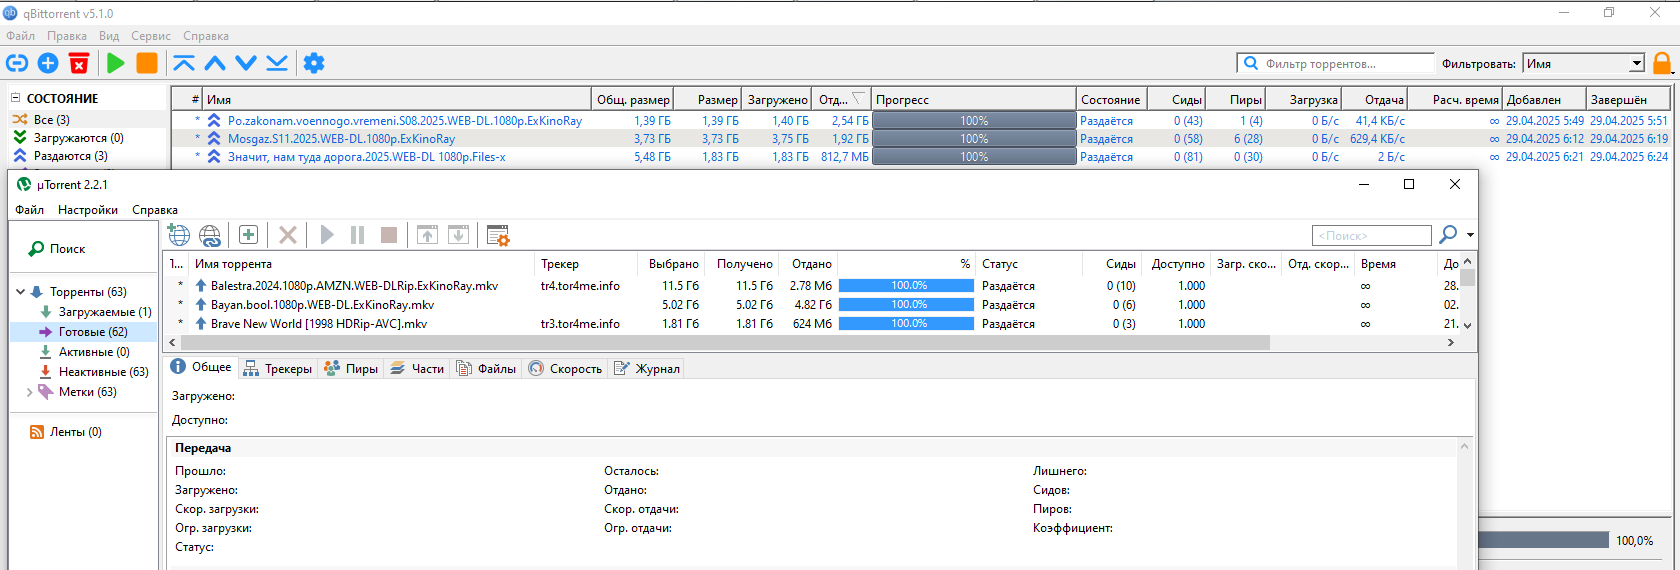Click the create new torrent plus icon in µTorrent
1680x570 pixels.
tap(249, 235)
